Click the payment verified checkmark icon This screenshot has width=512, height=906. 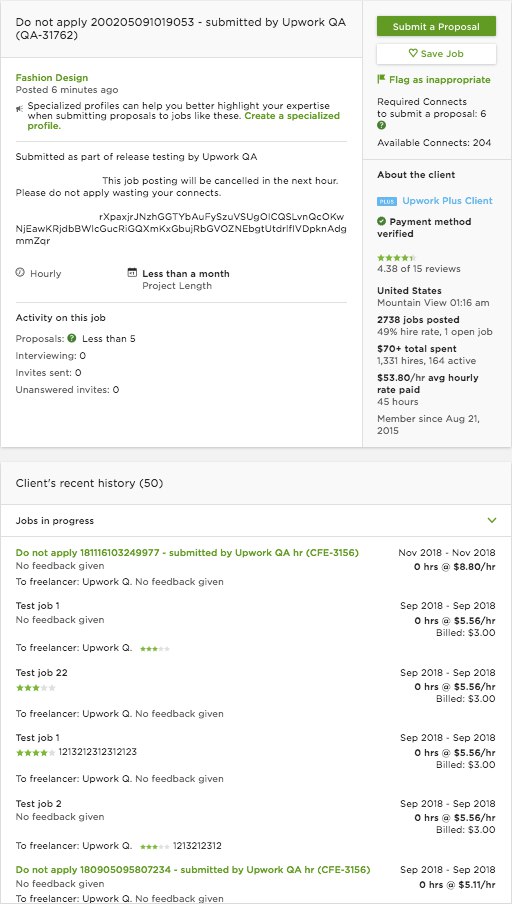tap(381, 221)
